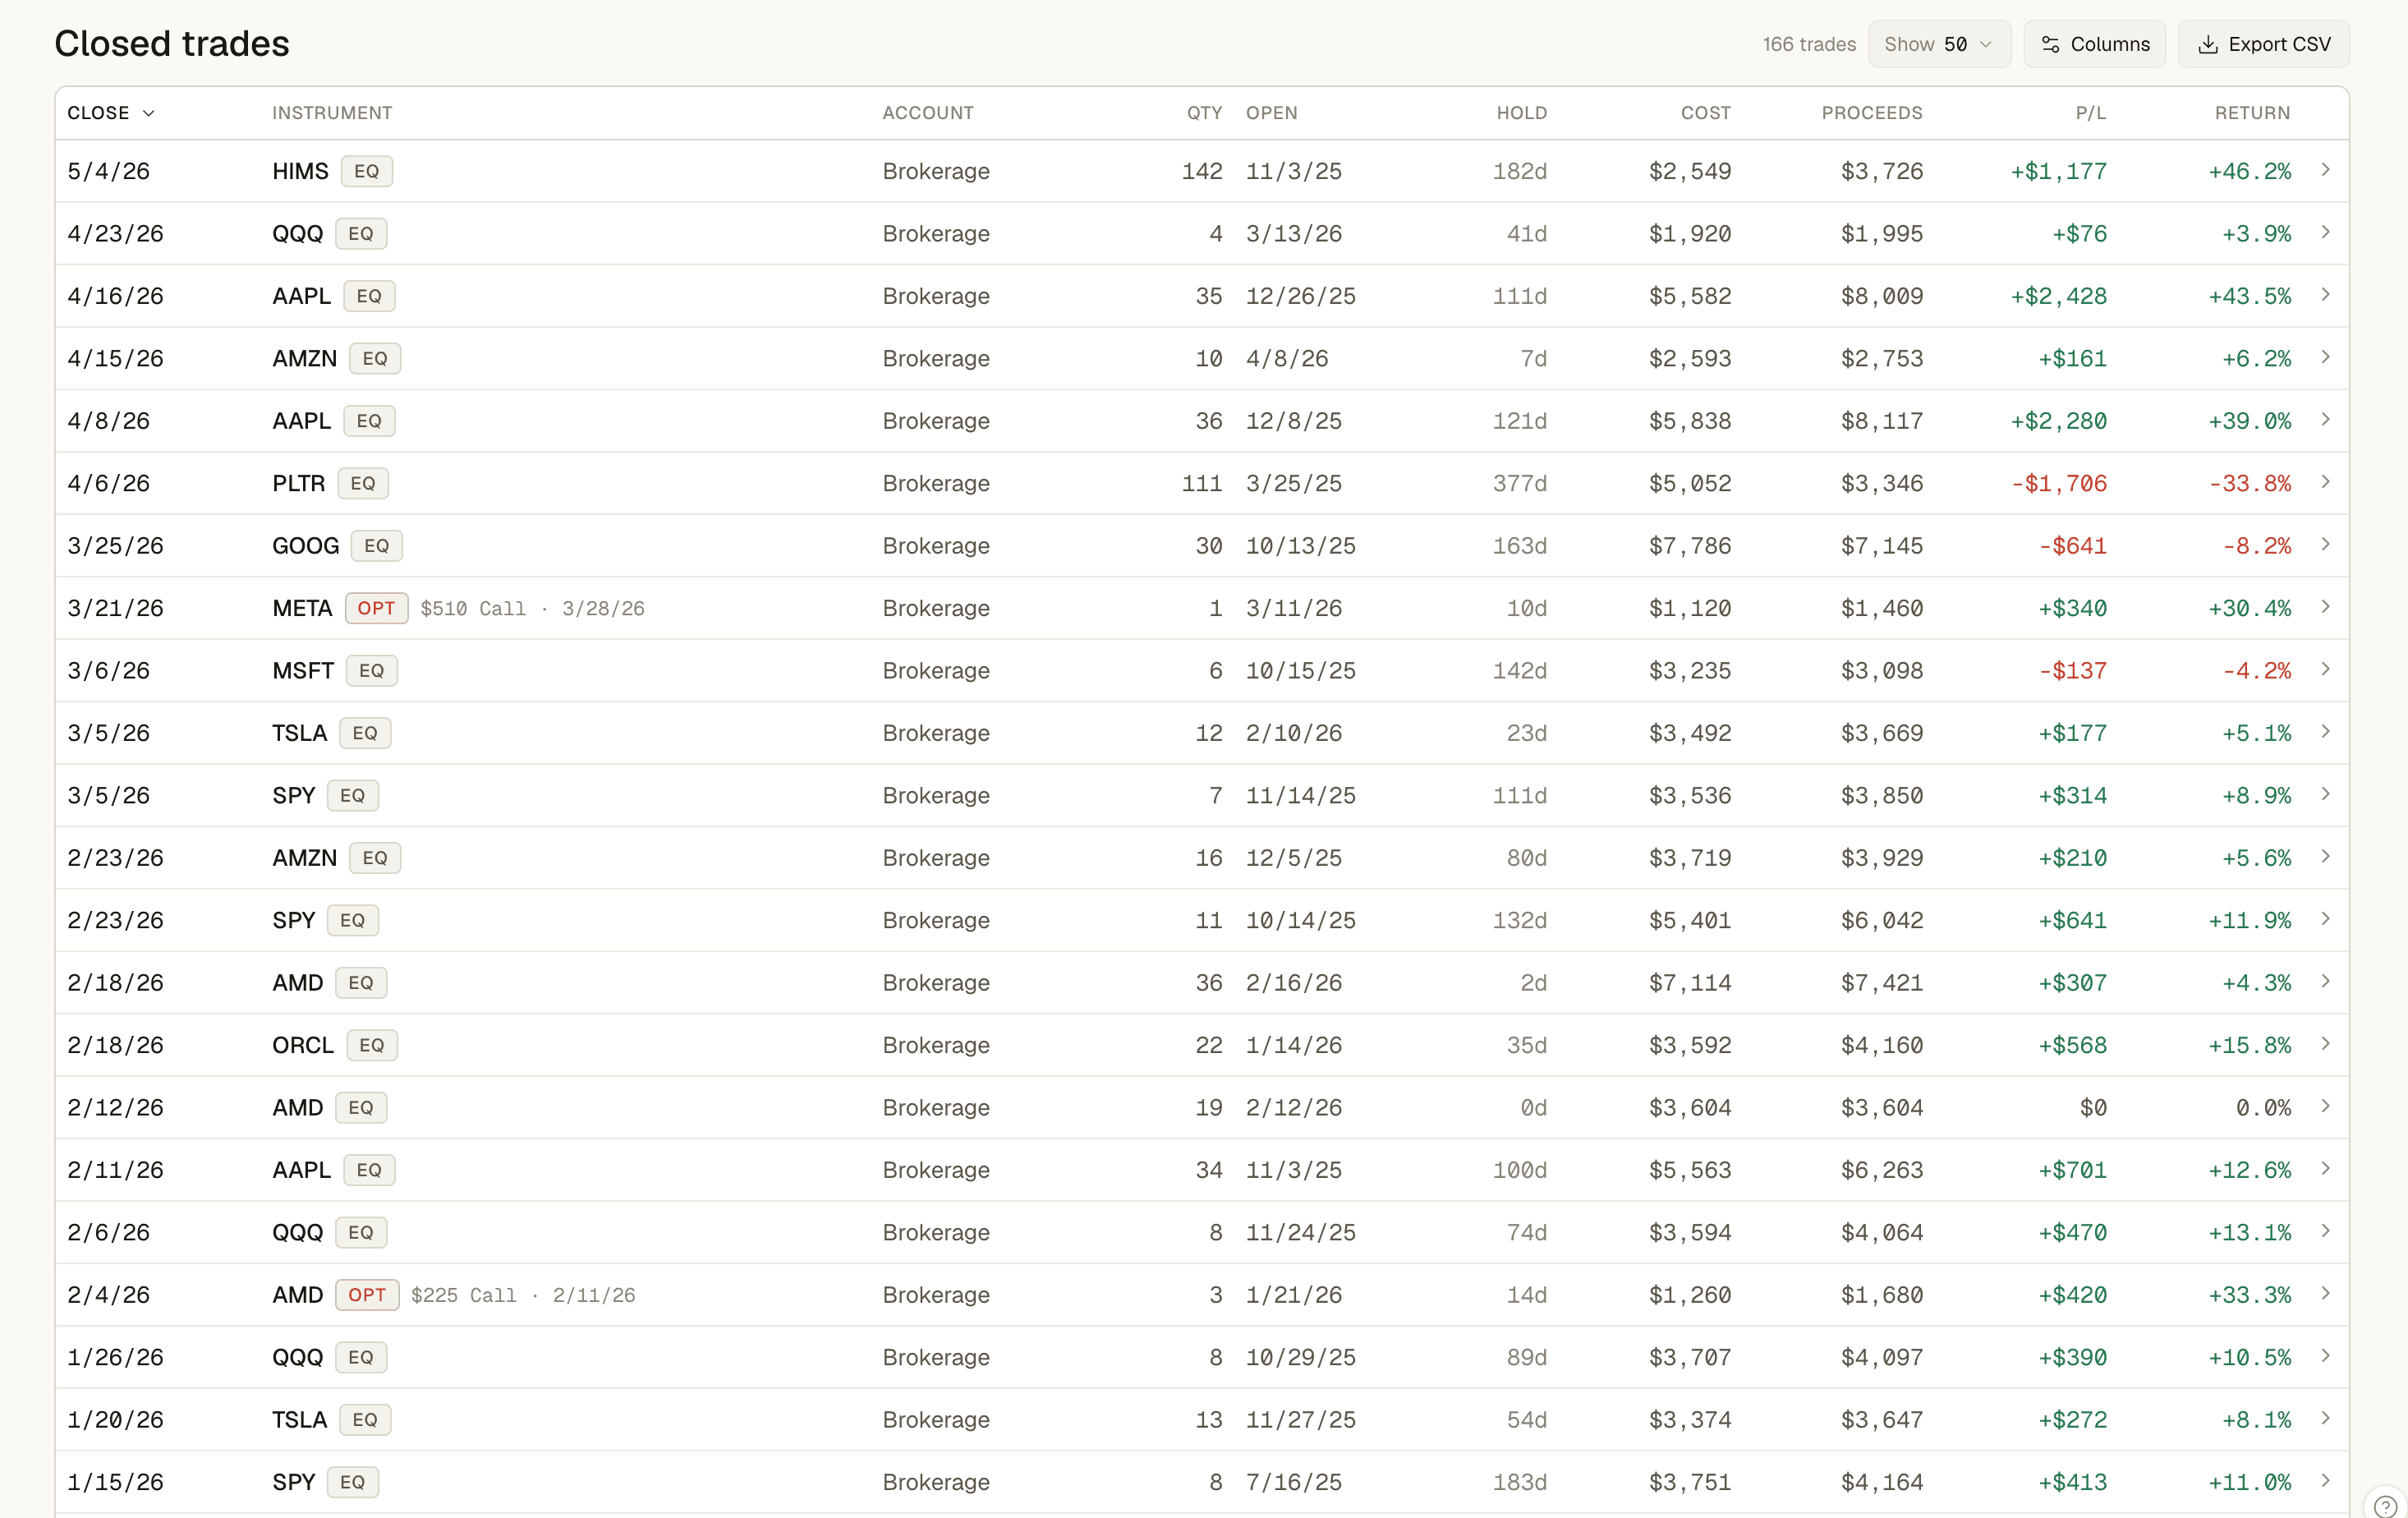2408x1518 pixels.
Task: Click the P/L column header
Action: pyautogui.click(x=2090, y=113)
